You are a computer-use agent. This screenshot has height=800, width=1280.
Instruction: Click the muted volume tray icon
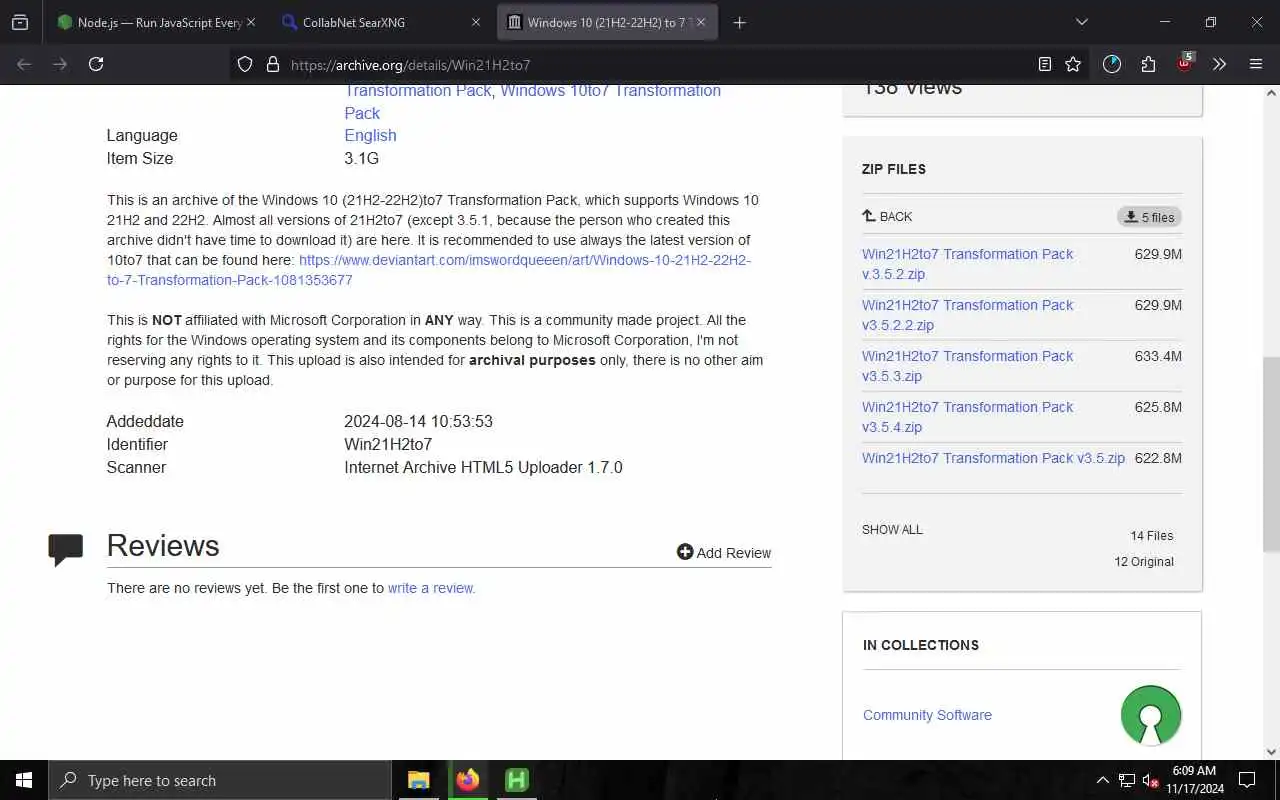tap(1150, 780)
